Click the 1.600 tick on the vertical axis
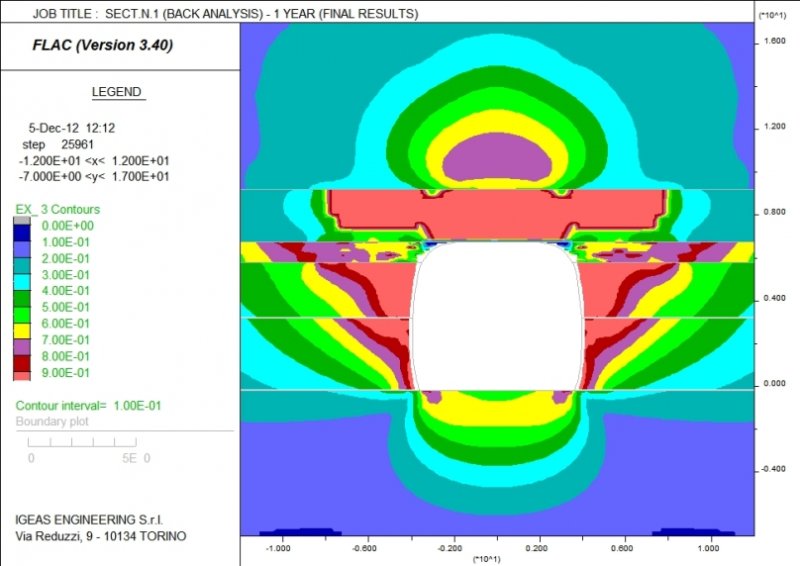This screenshot has height=566, width=800. tap(774, 41)
